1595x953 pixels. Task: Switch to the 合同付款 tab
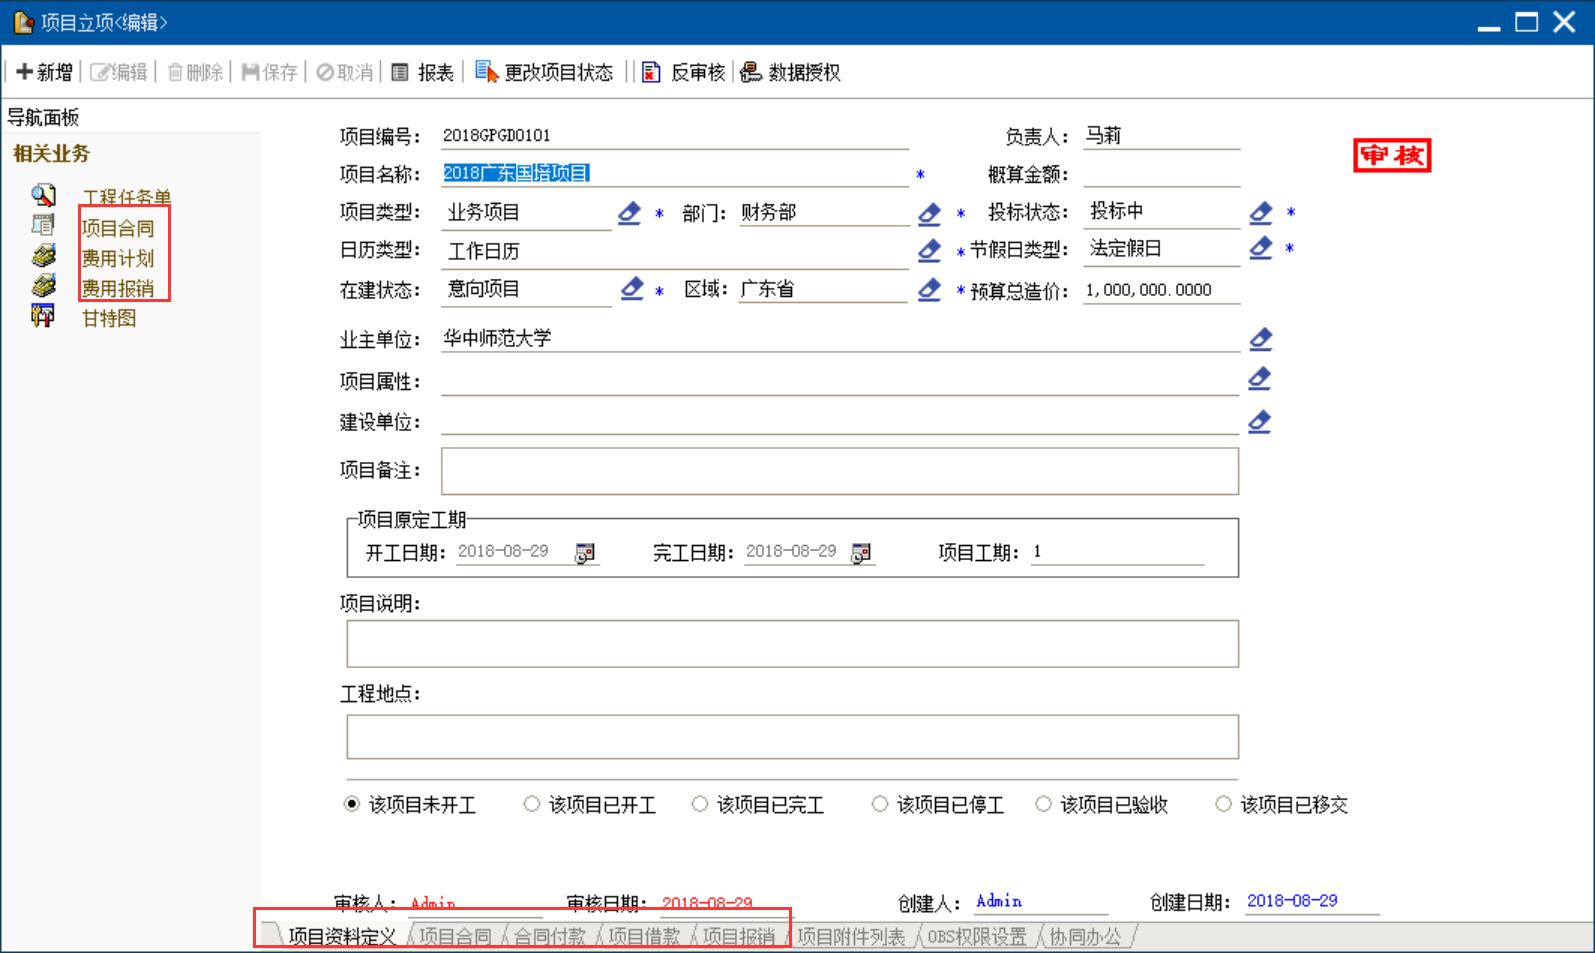549,937
